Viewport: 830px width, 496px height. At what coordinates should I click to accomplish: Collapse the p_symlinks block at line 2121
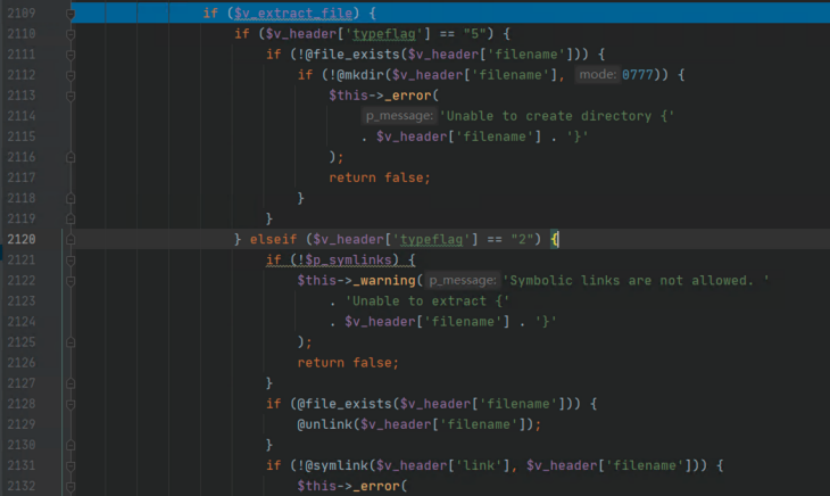coord(70,260)
